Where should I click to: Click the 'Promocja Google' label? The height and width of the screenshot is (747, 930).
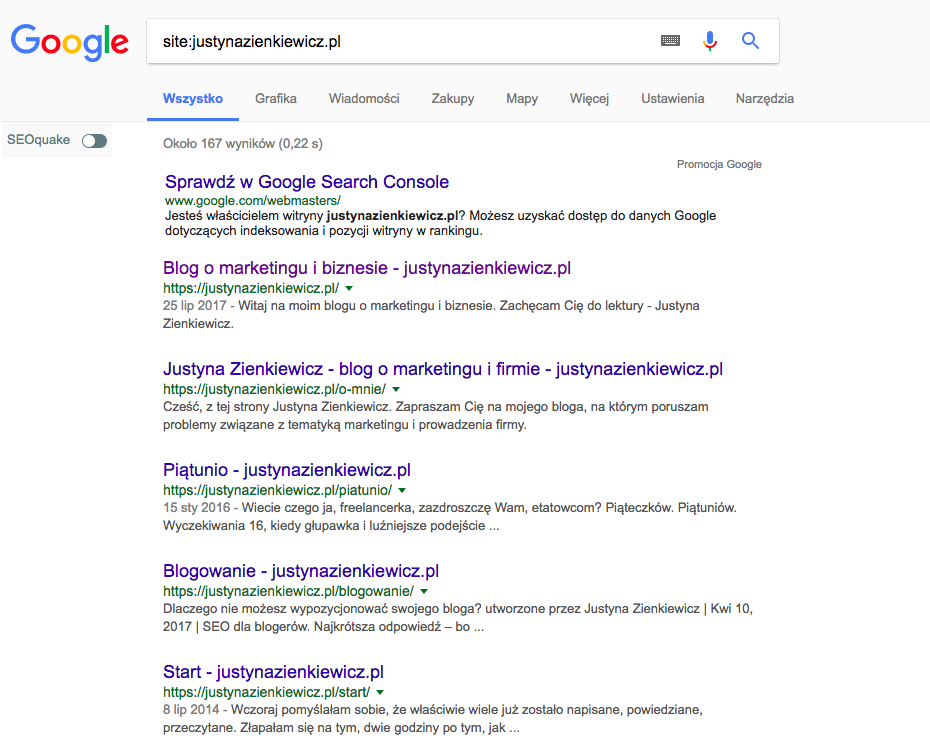[x=719, y=164]
